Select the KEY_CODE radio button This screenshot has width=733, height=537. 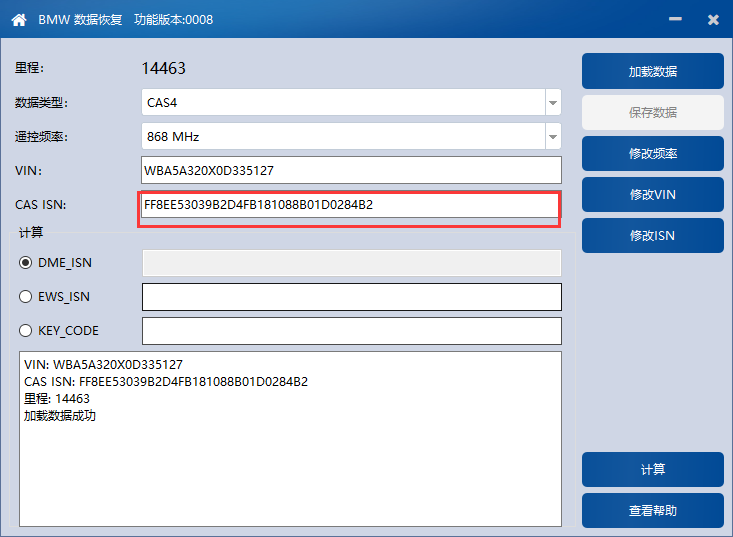[x=25, y=331]
